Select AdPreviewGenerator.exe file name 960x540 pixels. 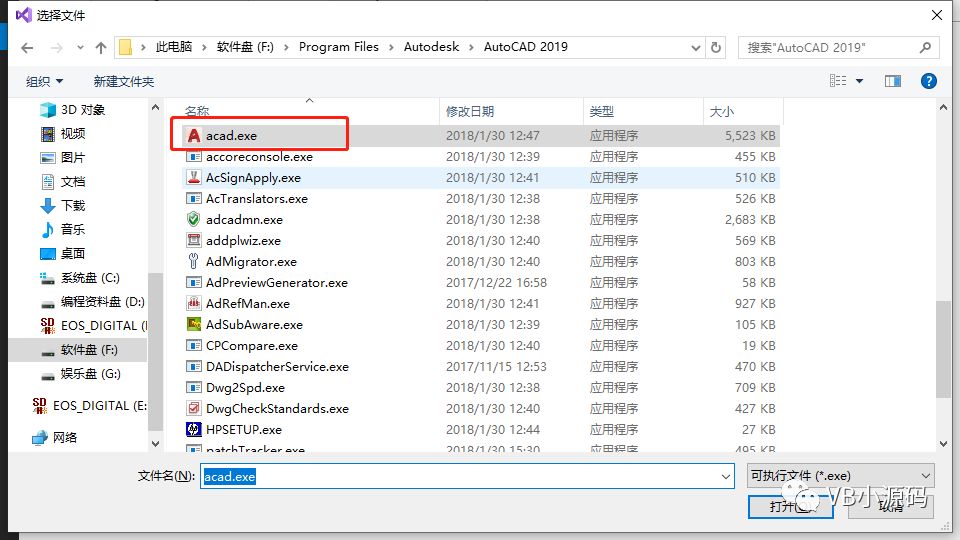coord(277,282)
